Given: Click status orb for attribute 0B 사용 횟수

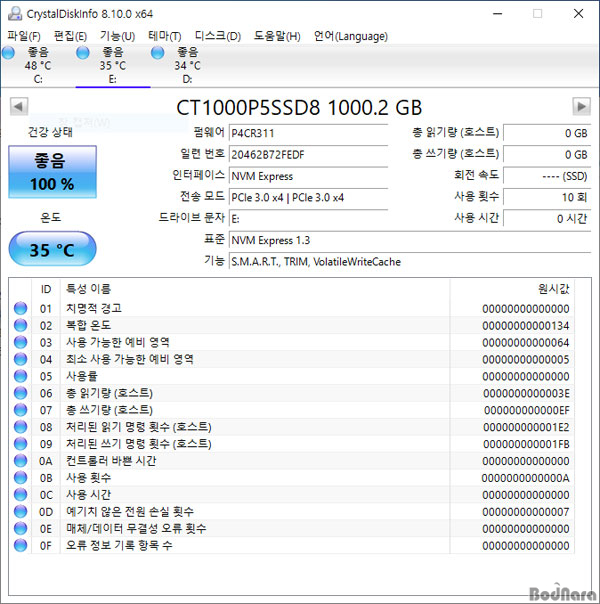Looking at the screenshot, I should pyautogui.click(x=20, y=478).
